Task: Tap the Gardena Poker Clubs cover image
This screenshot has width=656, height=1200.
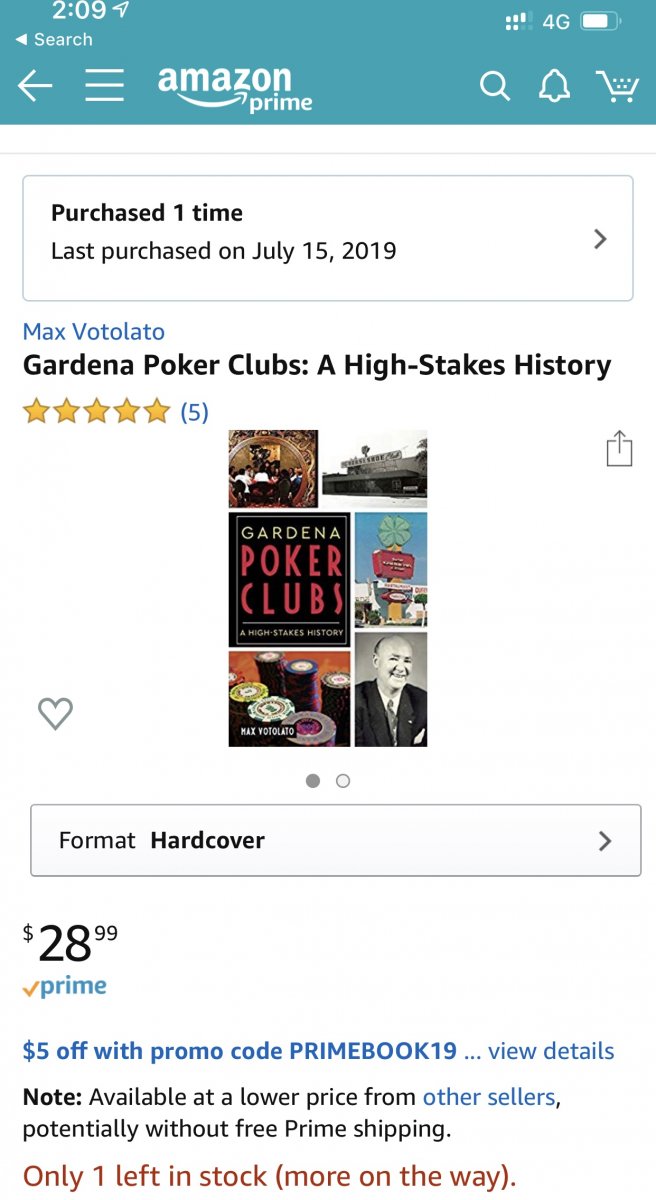Action: [328, 588]
